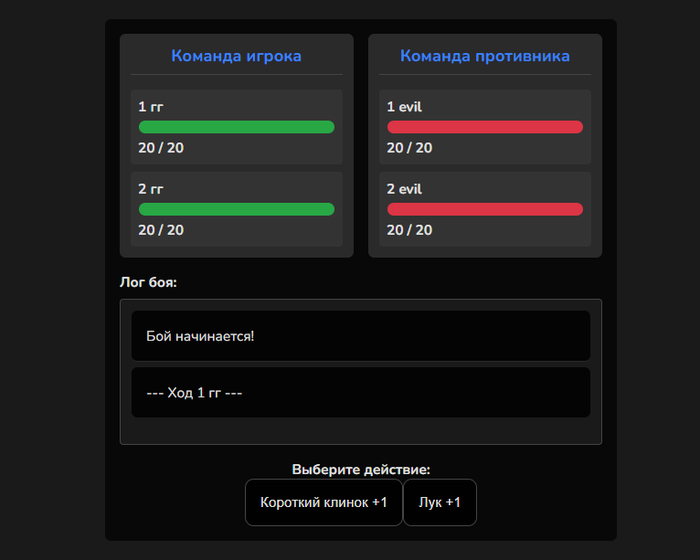Click the red health bar of 1 evil
This screenshot has height=560, width=700.
click(x=485, y=127)
